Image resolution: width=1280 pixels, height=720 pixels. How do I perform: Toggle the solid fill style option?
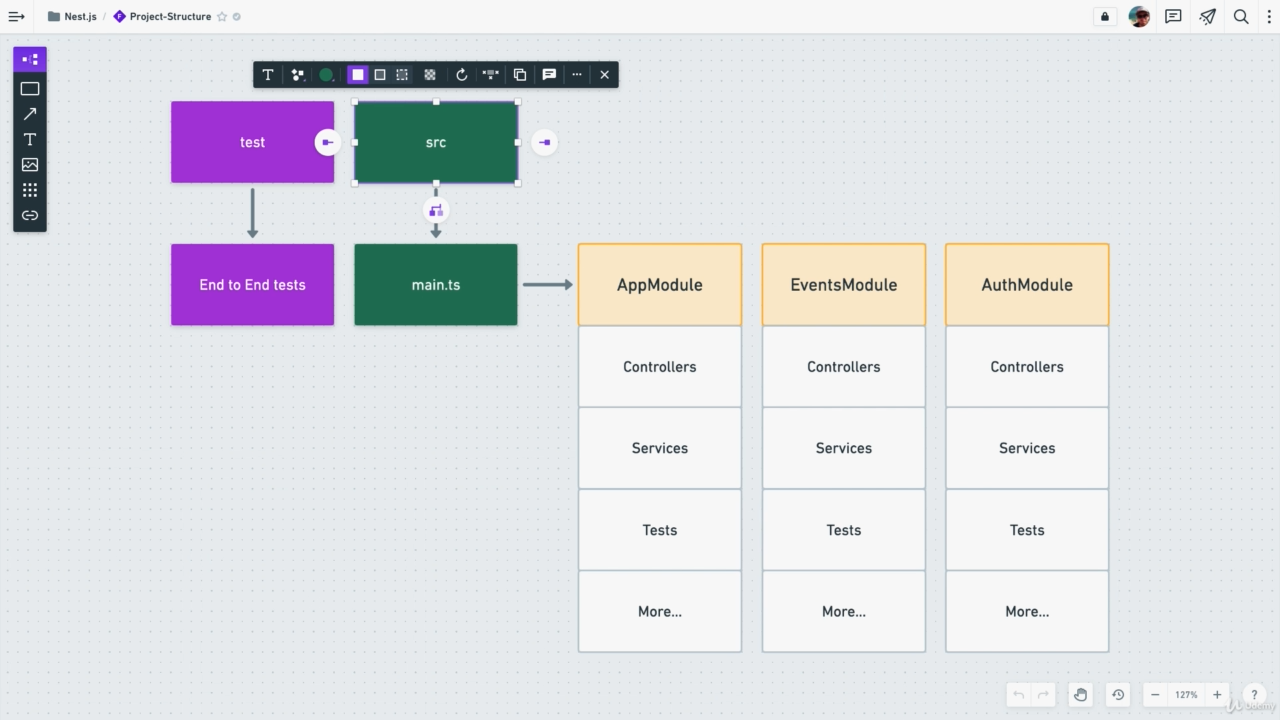coord(357,75)
